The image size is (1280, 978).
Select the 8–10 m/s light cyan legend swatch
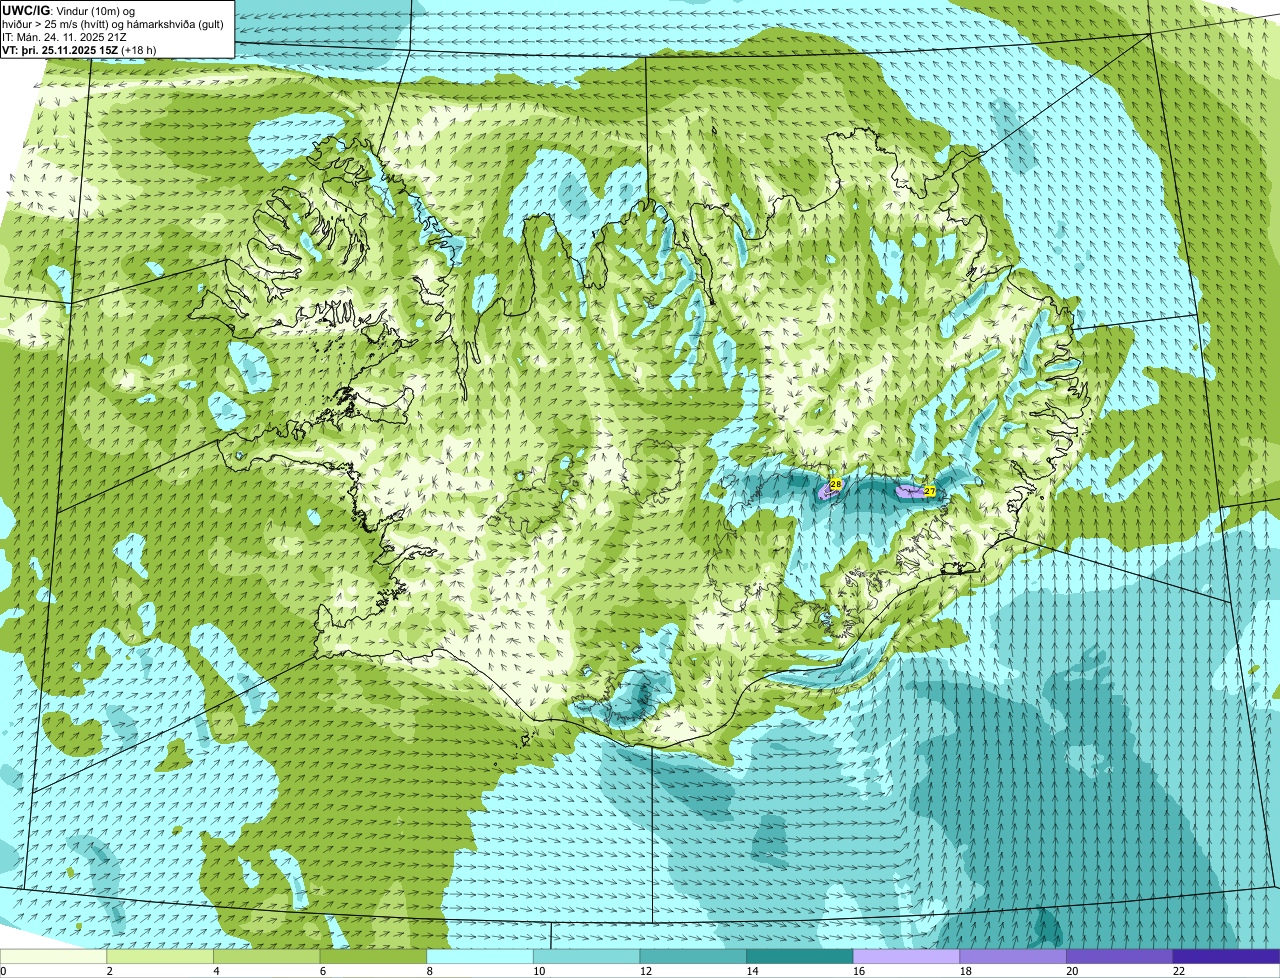pyautogui.click(x=480, y=956)
